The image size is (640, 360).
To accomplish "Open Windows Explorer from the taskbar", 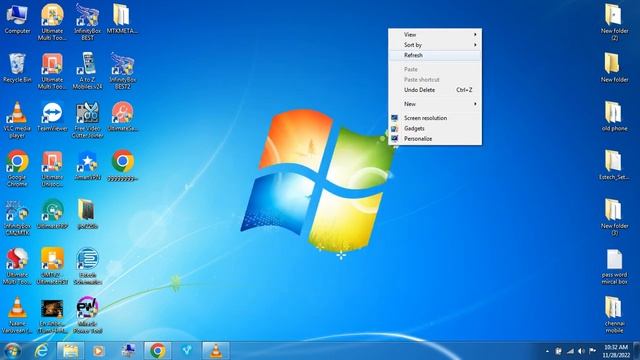I will click(70, 351).
